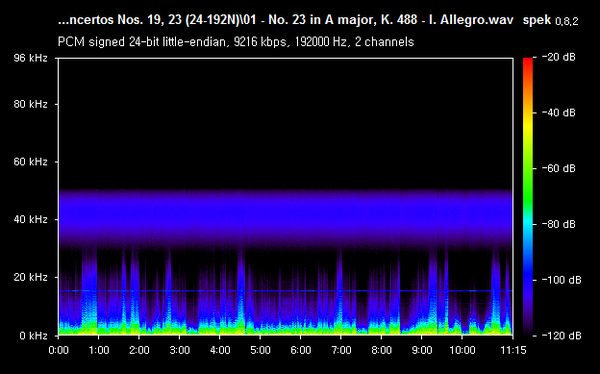Click the '9:00' time axis label
600x374 pixels.
[422, 350]
